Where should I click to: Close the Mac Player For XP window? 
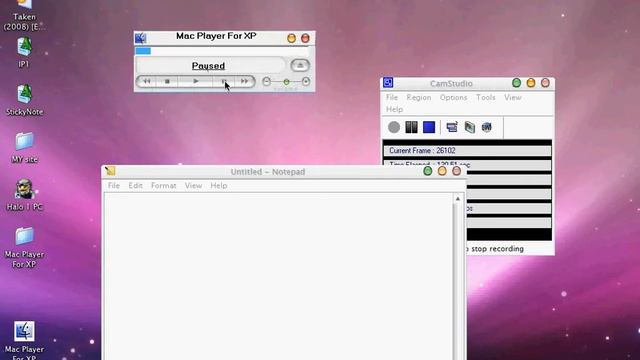(x=305, y=38)
